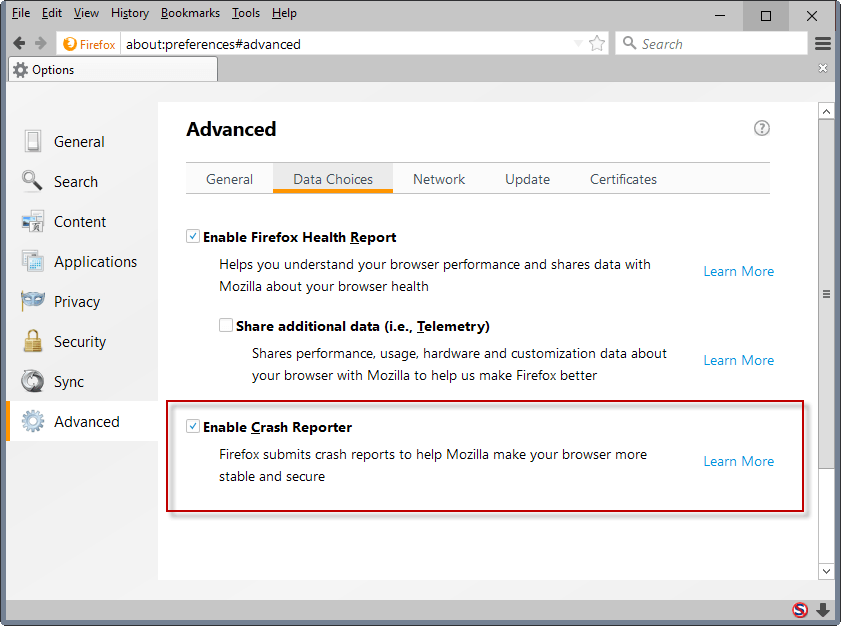Open the File menu
Image resolution: width=841 pixels, height=626 pixels.
point(21,13)
